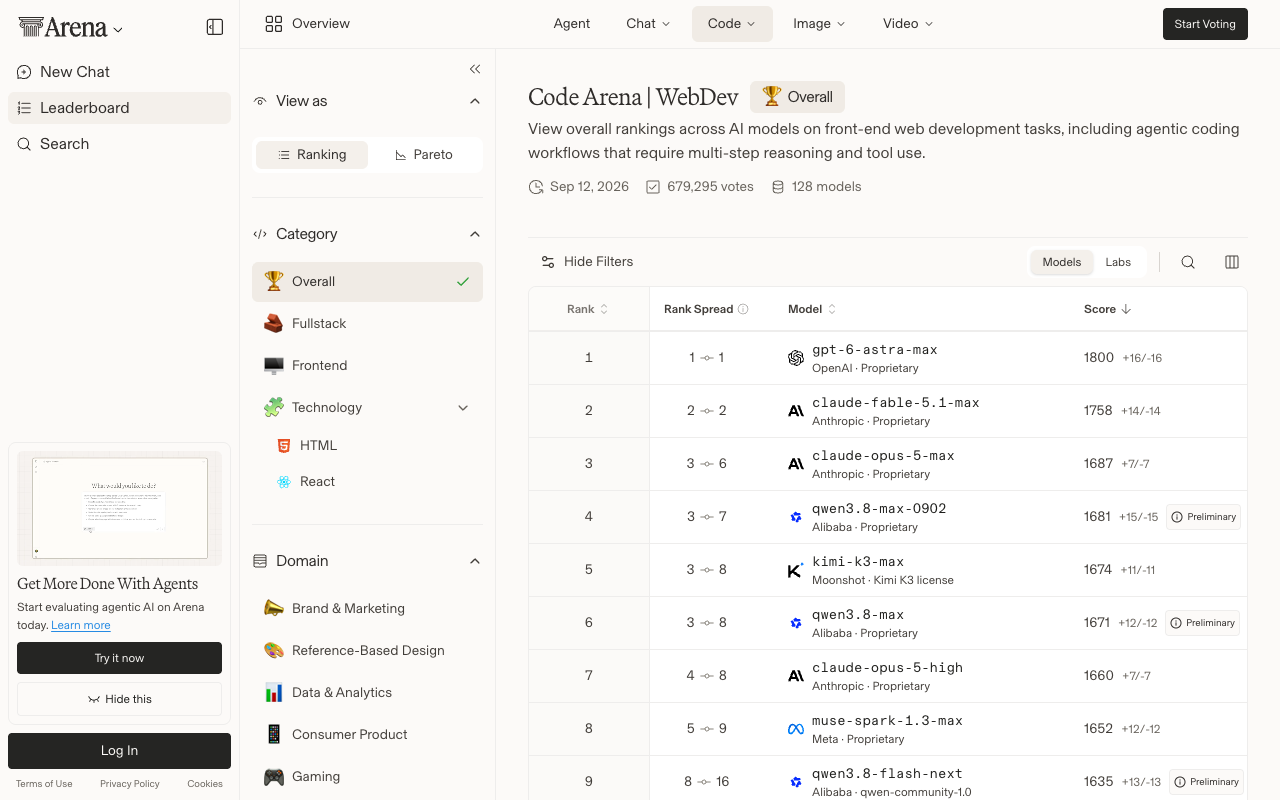The height and width of the screenshot is (800, 1280).
Task: Click the React atom icon
Action: tap(284, 481)
